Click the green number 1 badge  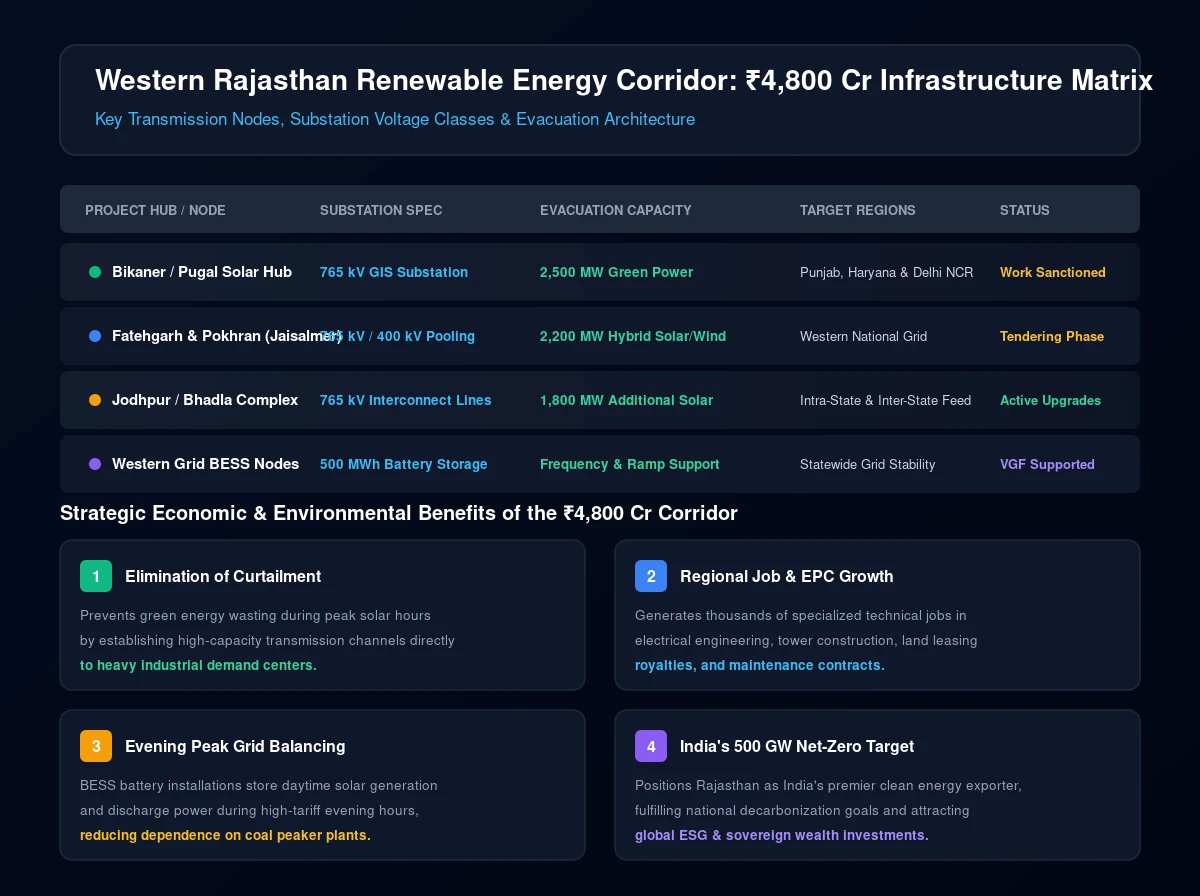click(x=96, y=576)
